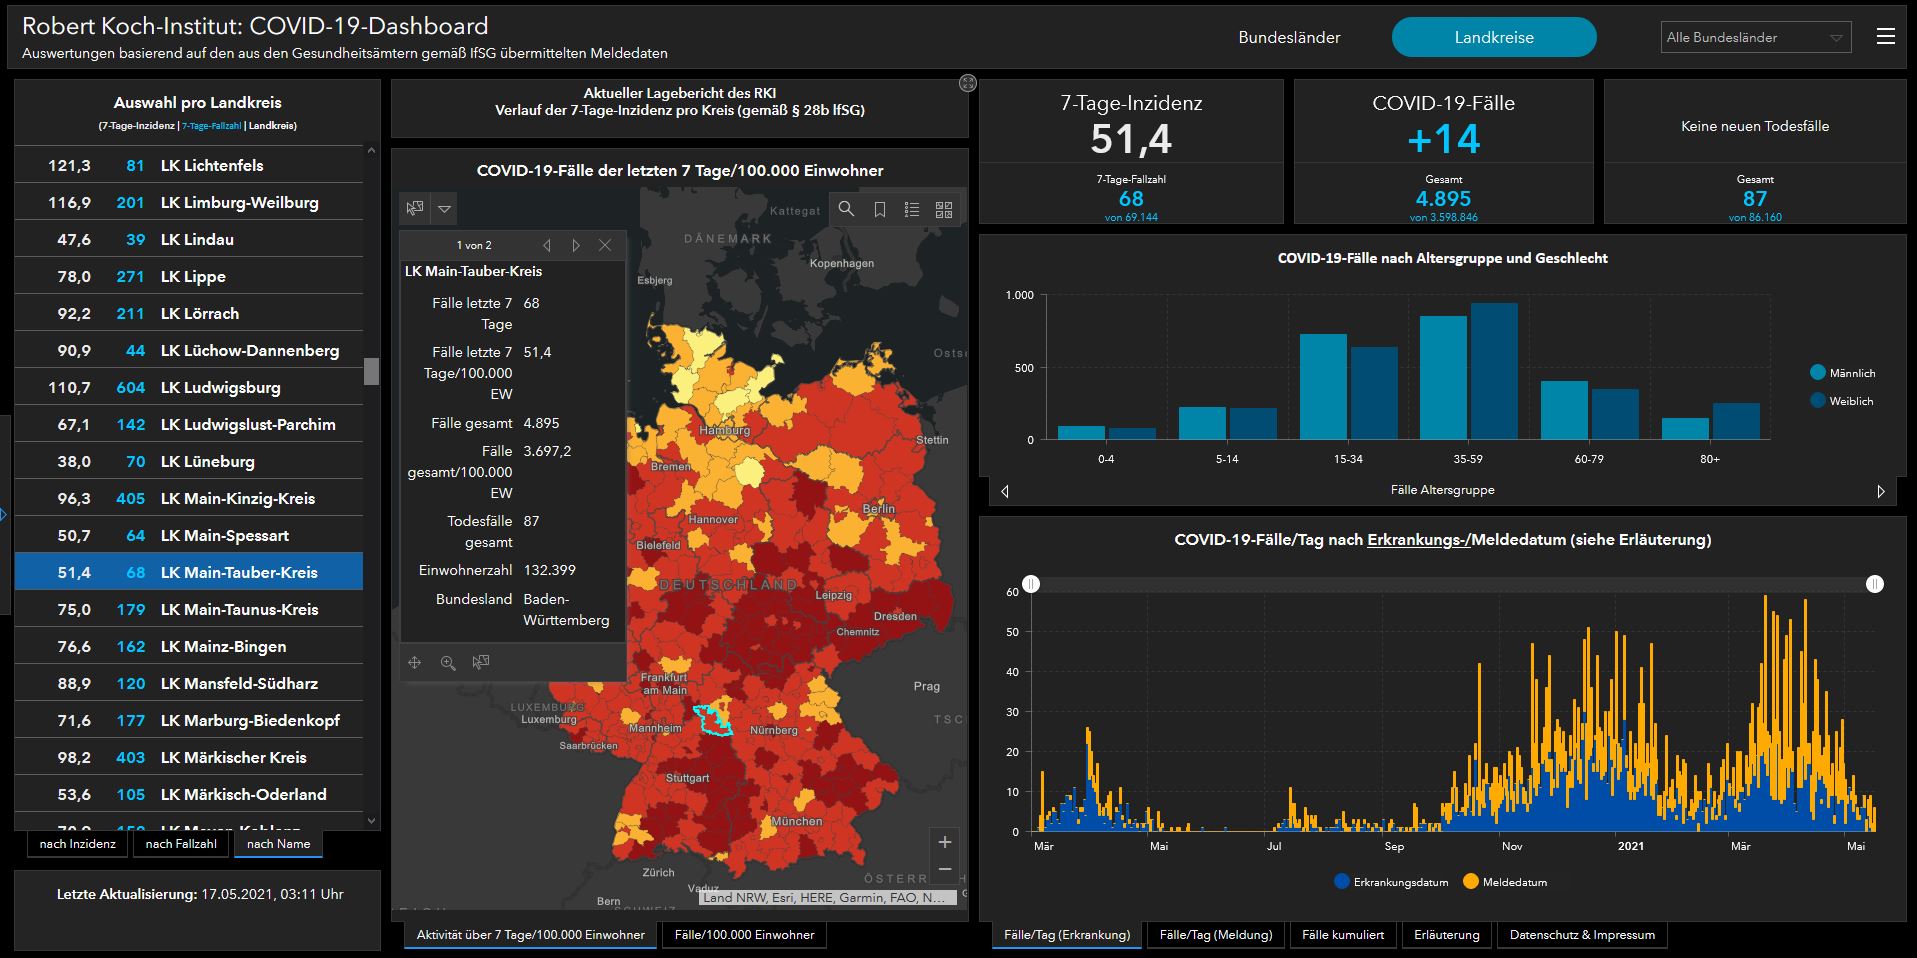Image resolution: width=1917 pixels, height=958 pixels.
Task: Open the hamburger menu at top right
Action: 1886,37
